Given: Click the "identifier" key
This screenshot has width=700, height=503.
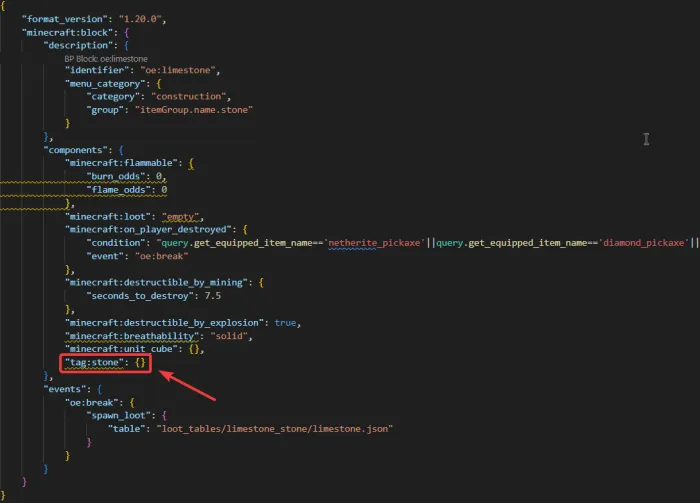Looking at the screenshot, I should pos(97,70).
